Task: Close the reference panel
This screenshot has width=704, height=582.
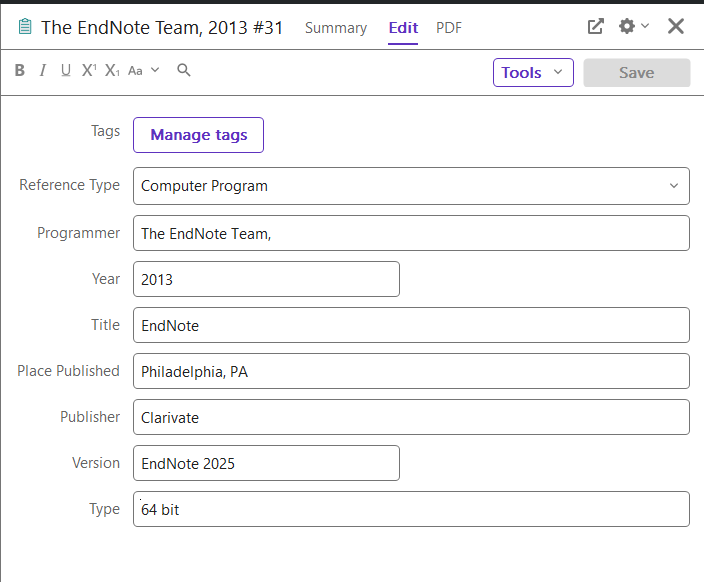Action: pos(676,26)
